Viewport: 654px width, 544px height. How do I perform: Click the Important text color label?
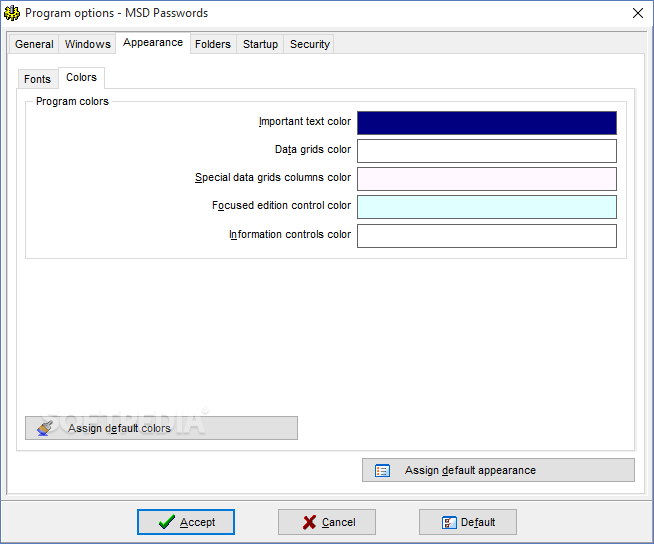click(x=305, y=121)
